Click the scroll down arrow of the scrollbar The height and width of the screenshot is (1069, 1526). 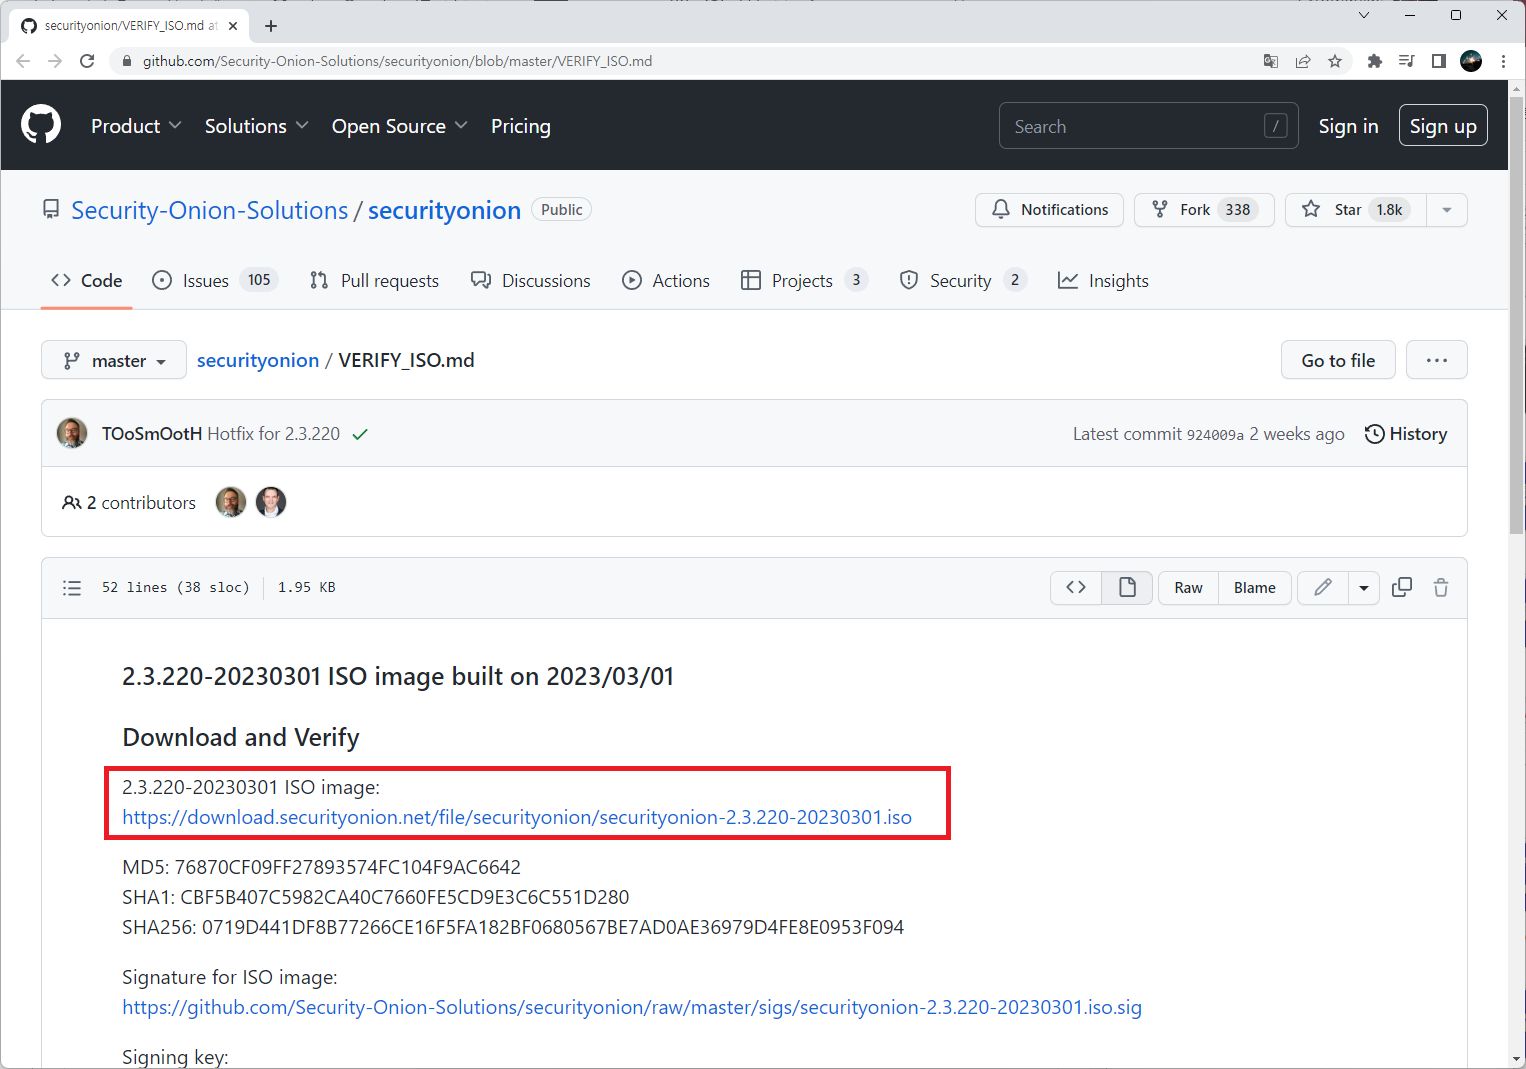pyautogui.click(x=1517, y=1060)
